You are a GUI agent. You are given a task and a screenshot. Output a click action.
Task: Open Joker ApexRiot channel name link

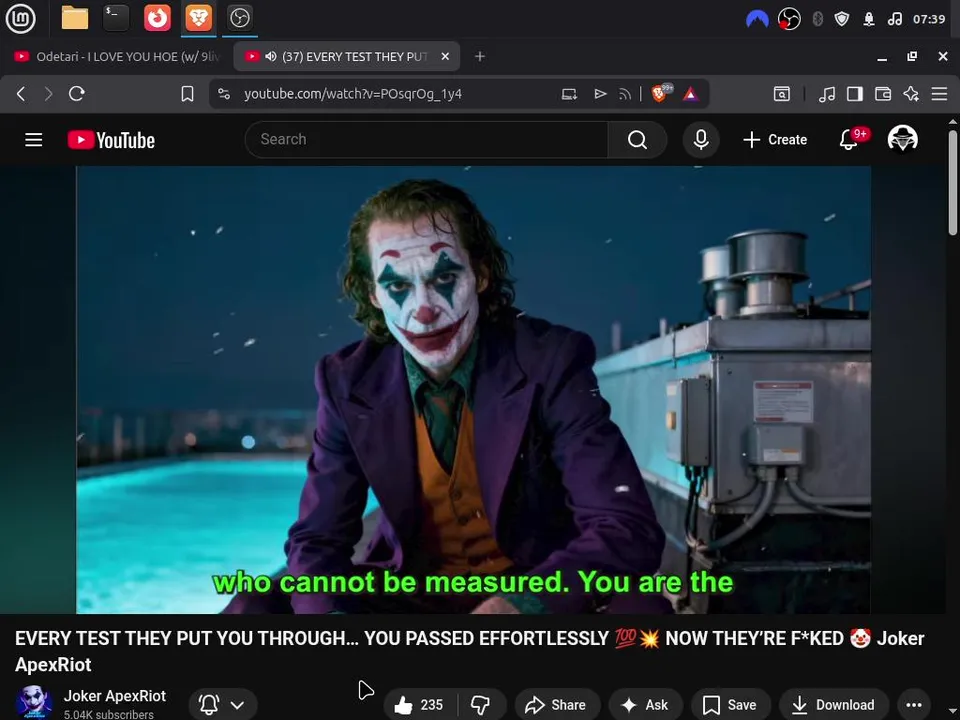114,696
